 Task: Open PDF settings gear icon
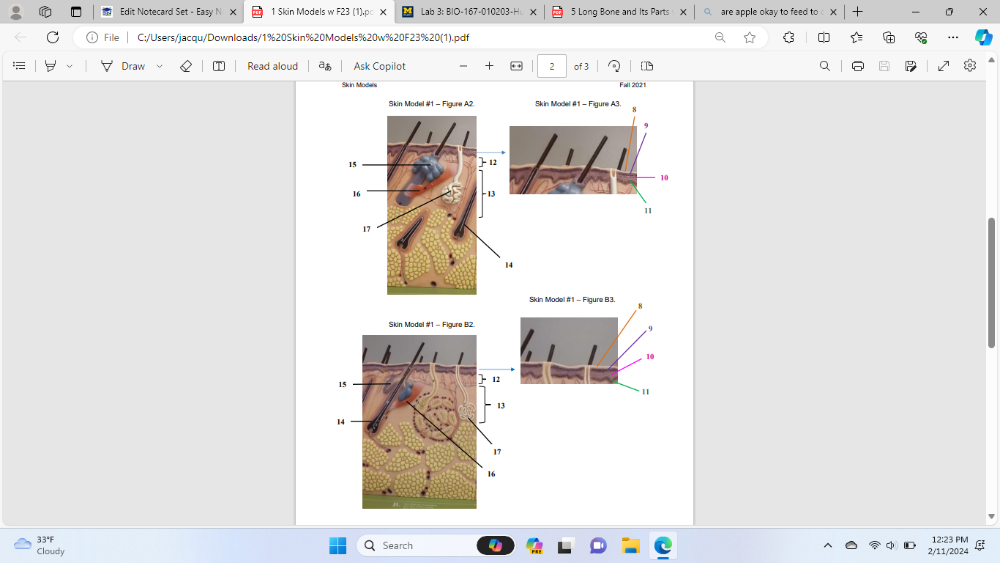click(x=969, y=66)
